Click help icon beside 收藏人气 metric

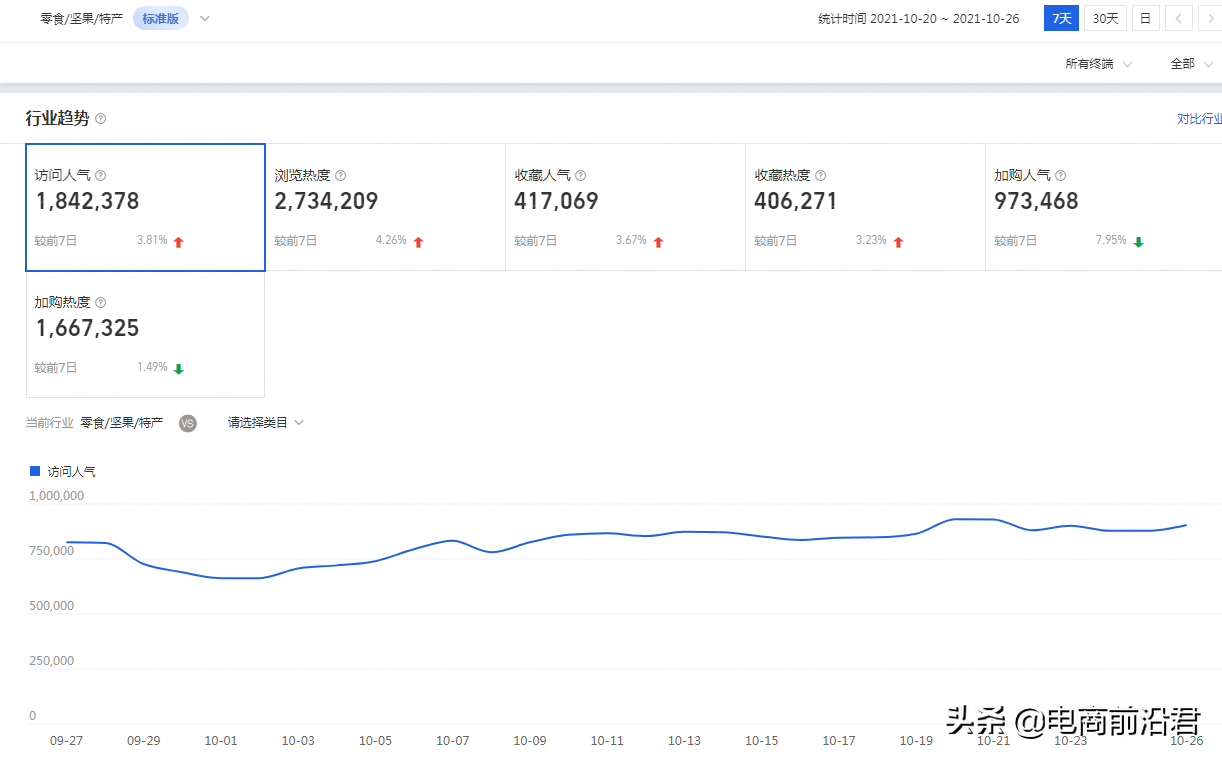(x=580, y=175)
